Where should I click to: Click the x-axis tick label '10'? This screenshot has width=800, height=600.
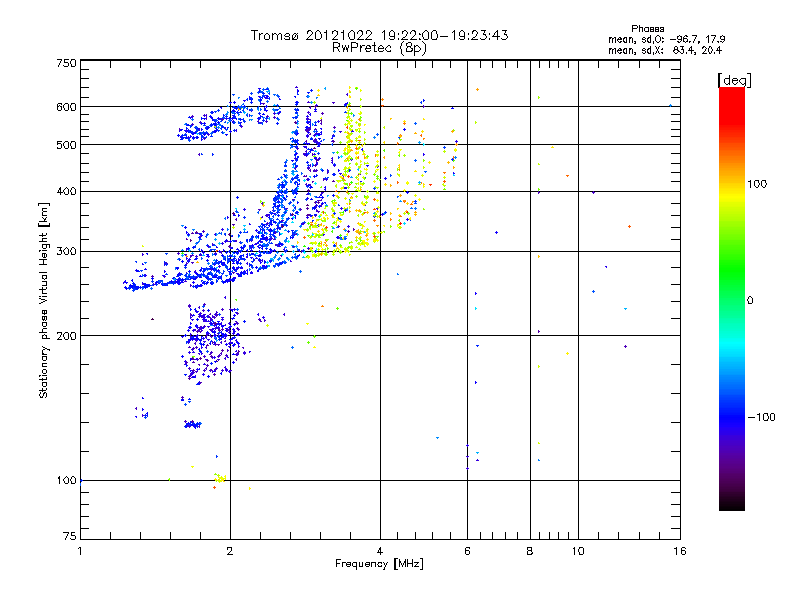click(578, 551)
